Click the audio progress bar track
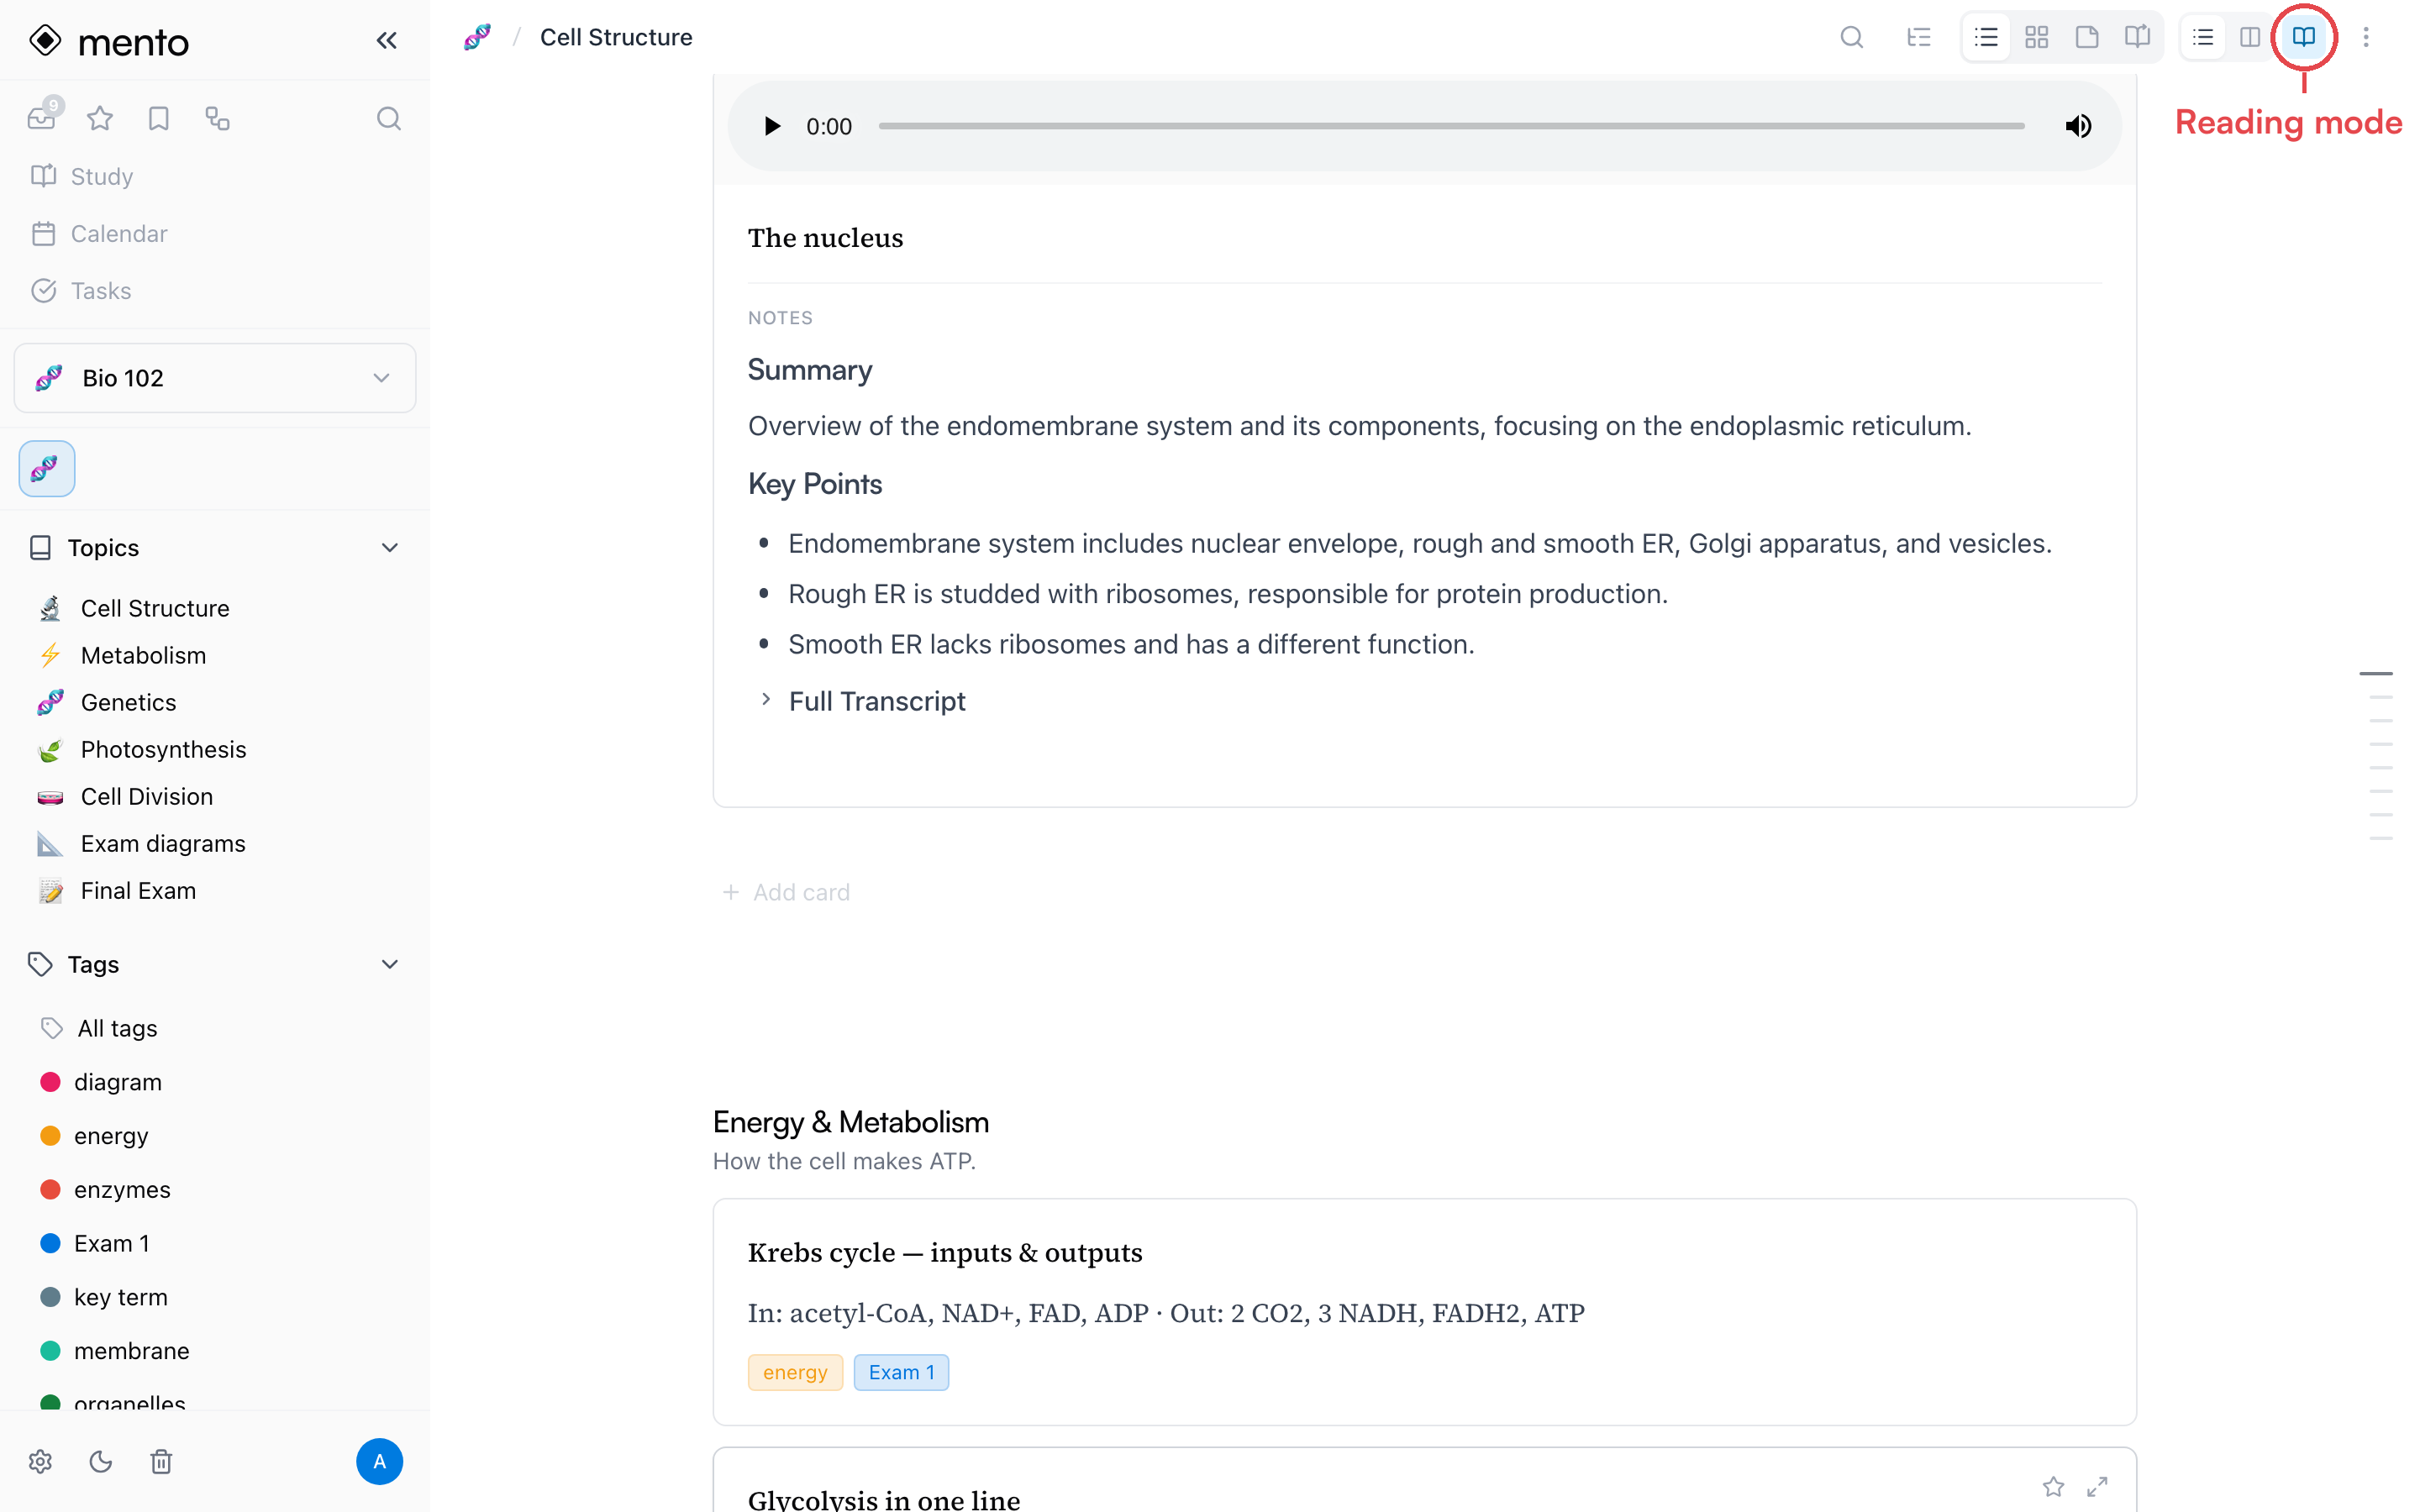Screen dimensions: 2420x1512 pos(1451,126)
